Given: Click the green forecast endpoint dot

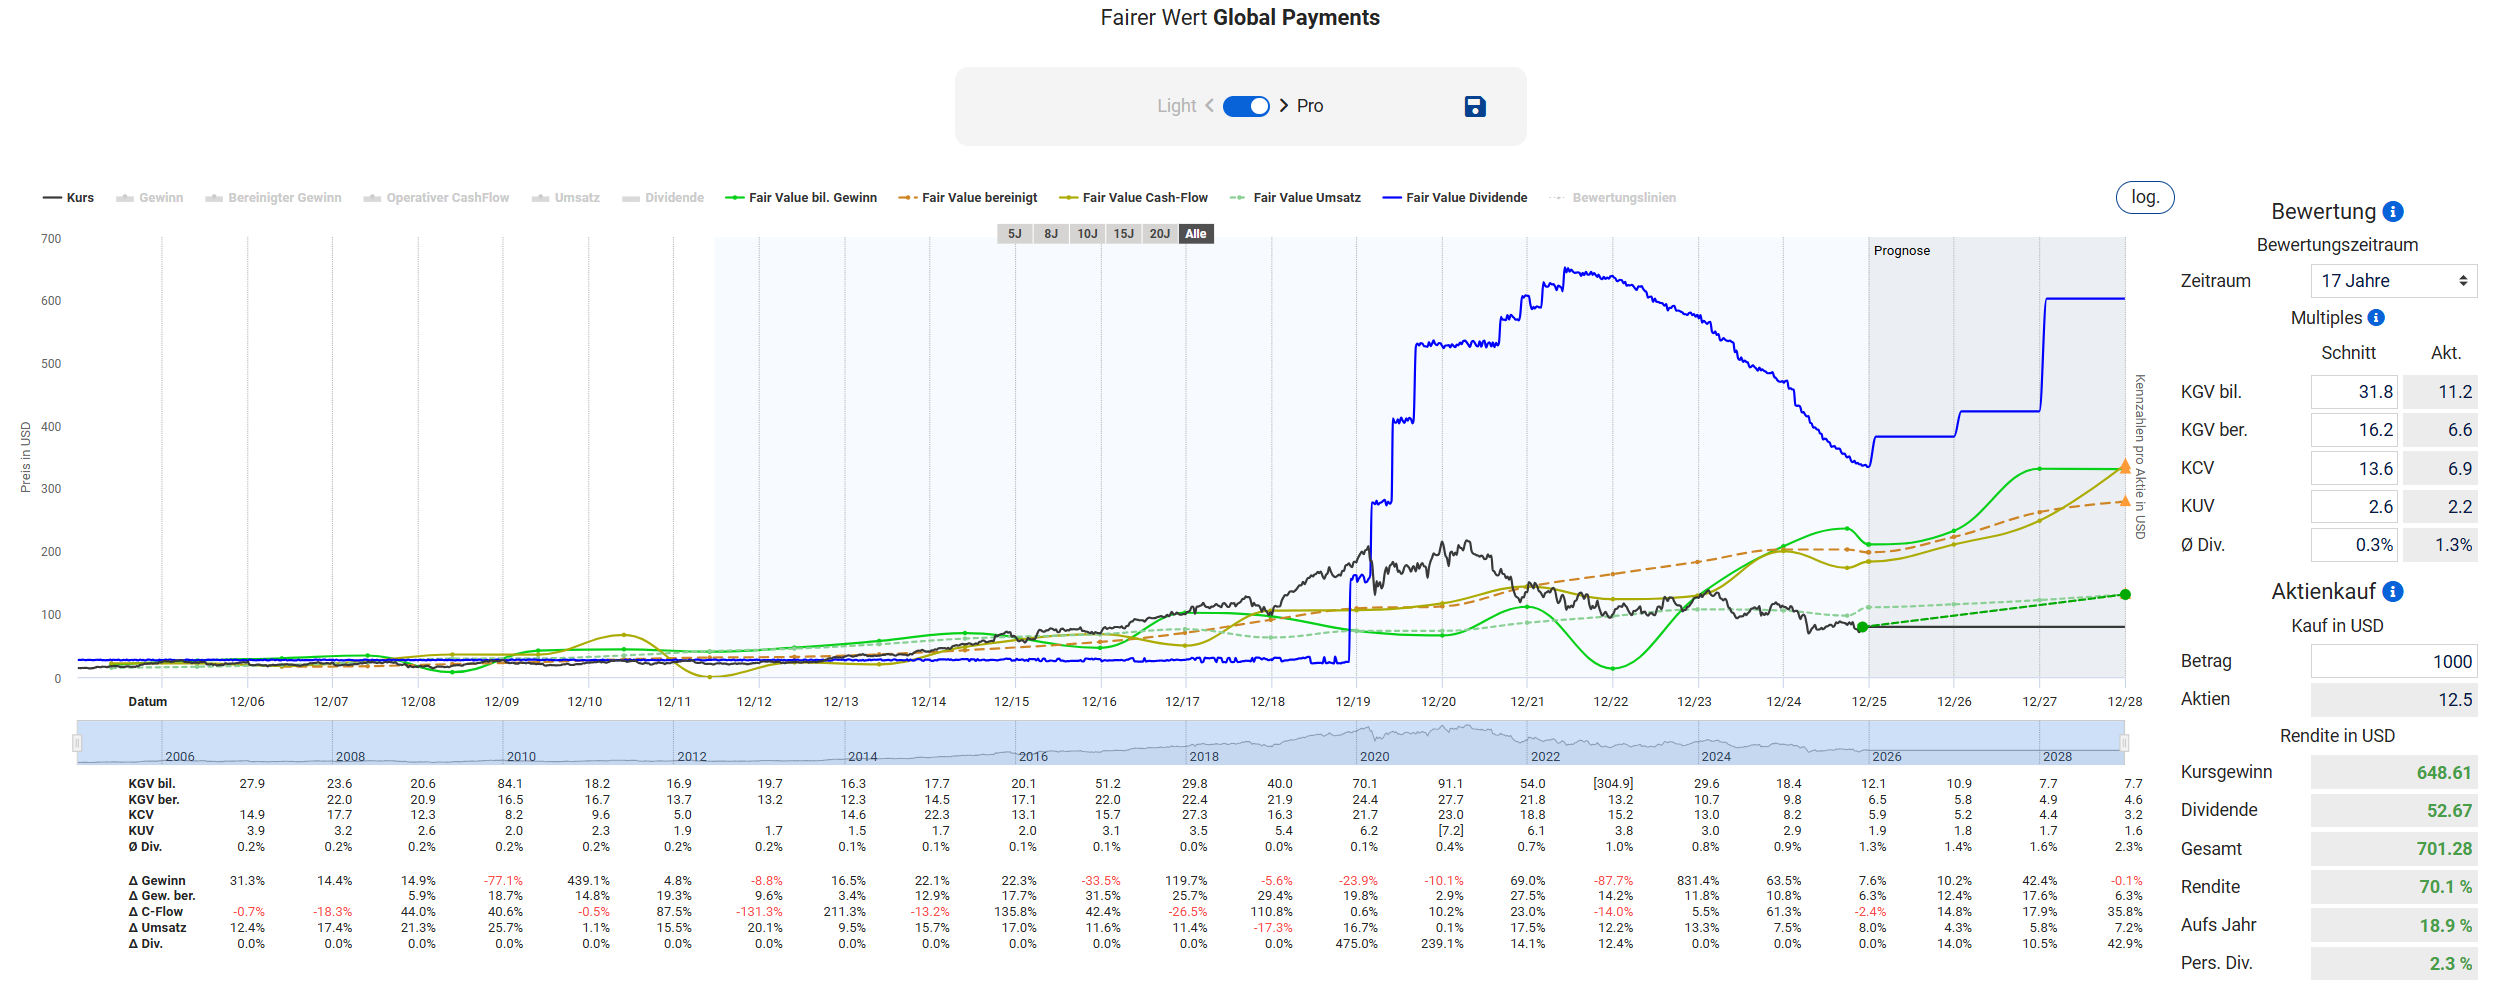Looking at the screenshot, I should (2125, 595).
